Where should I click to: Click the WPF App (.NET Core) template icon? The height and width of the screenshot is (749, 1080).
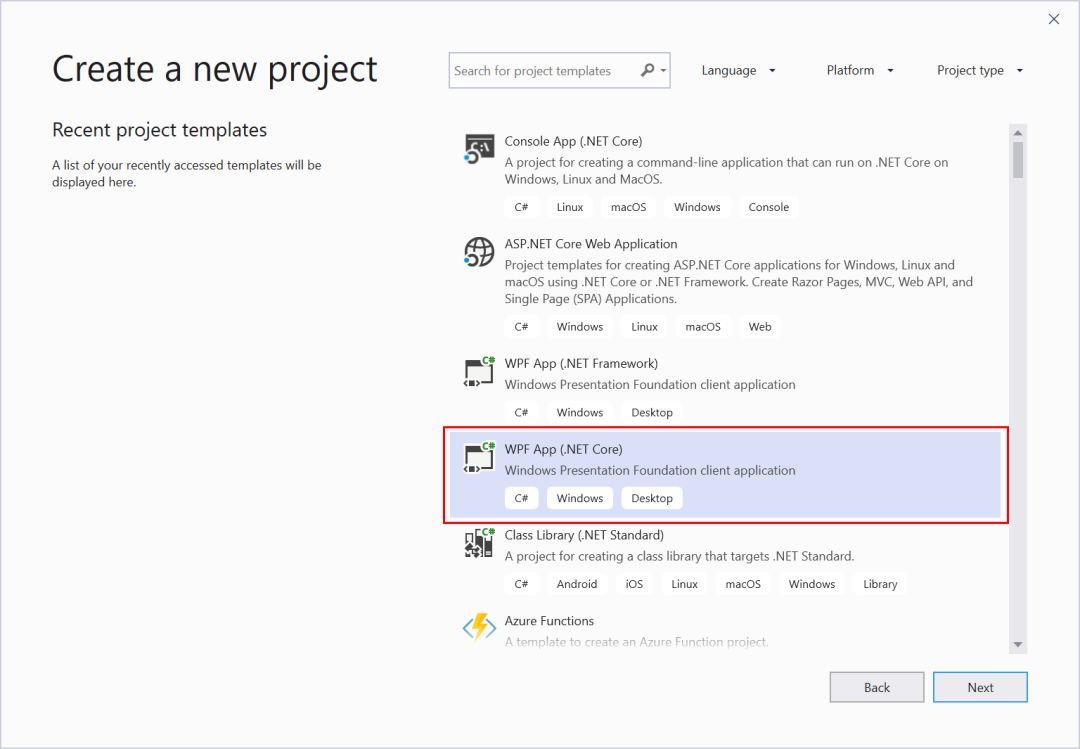click(478, 456)
